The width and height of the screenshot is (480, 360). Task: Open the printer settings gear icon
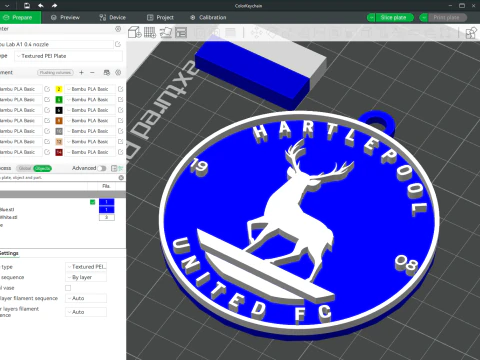[118, 29]
